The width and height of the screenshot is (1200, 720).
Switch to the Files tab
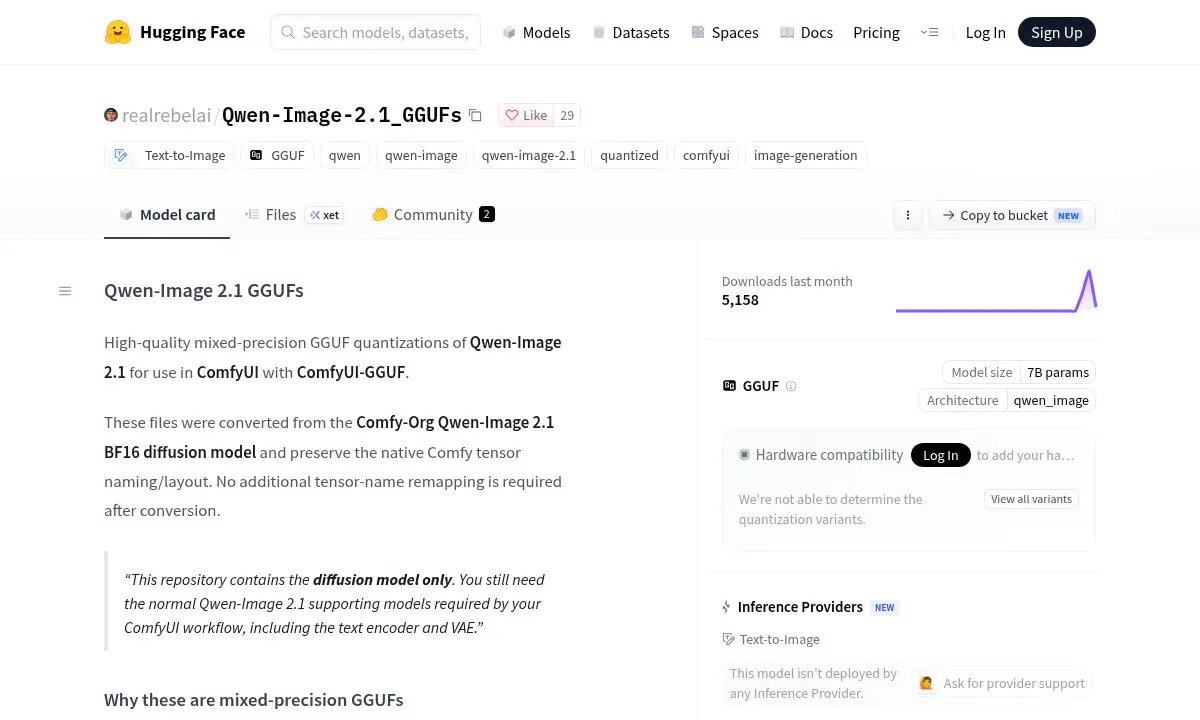[271, 214]
